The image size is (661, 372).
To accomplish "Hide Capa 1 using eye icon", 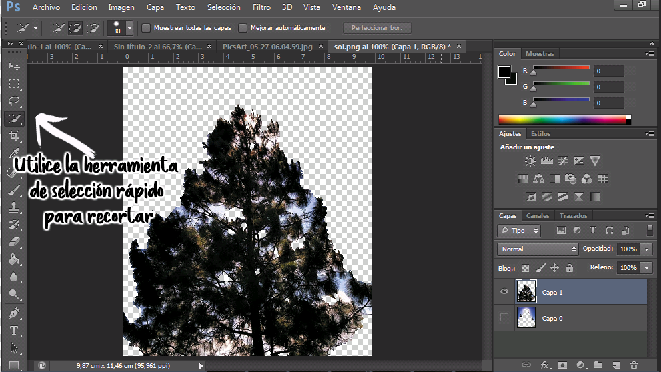I will 504,291.
